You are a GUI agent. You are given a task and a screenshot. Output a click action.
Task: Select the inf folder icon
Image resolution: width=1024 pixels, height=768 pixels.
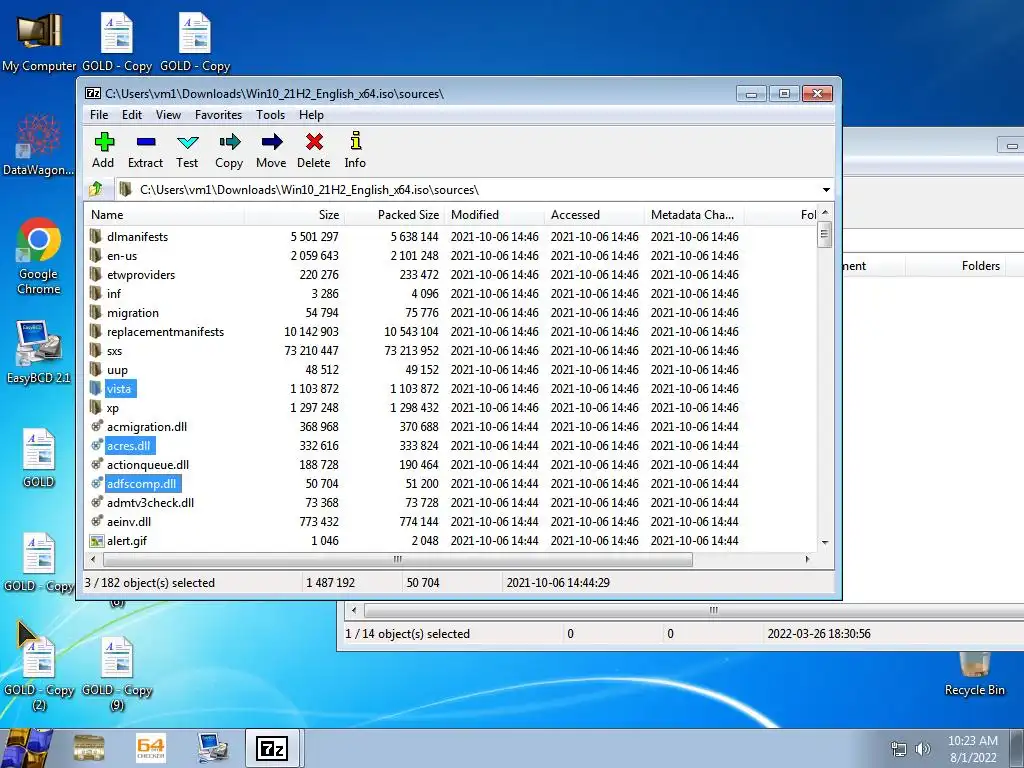tap(96, 293)
